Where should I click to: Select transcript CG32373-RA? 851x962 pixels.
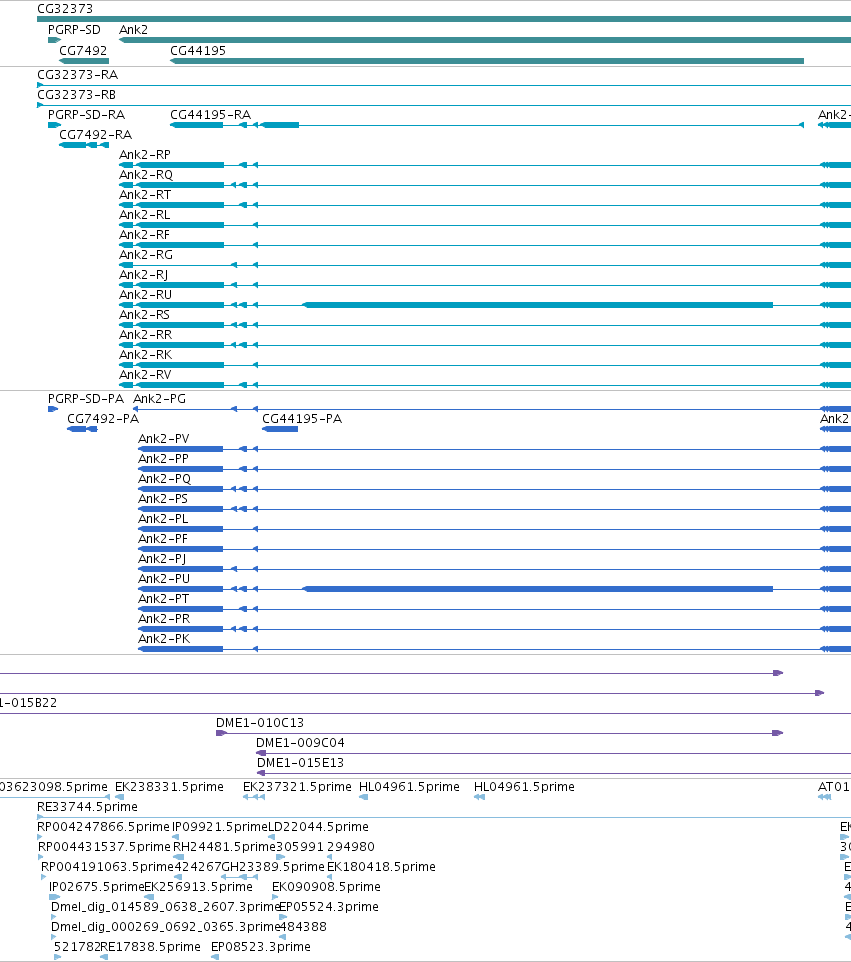77,75
